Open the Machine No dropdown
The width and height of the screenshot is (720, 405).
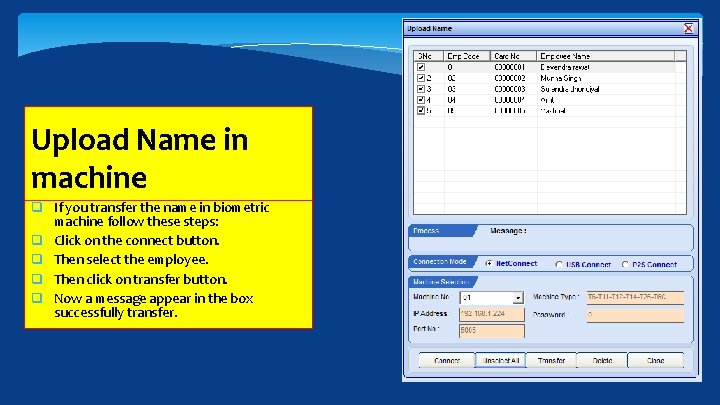click(x=518, y=298)
